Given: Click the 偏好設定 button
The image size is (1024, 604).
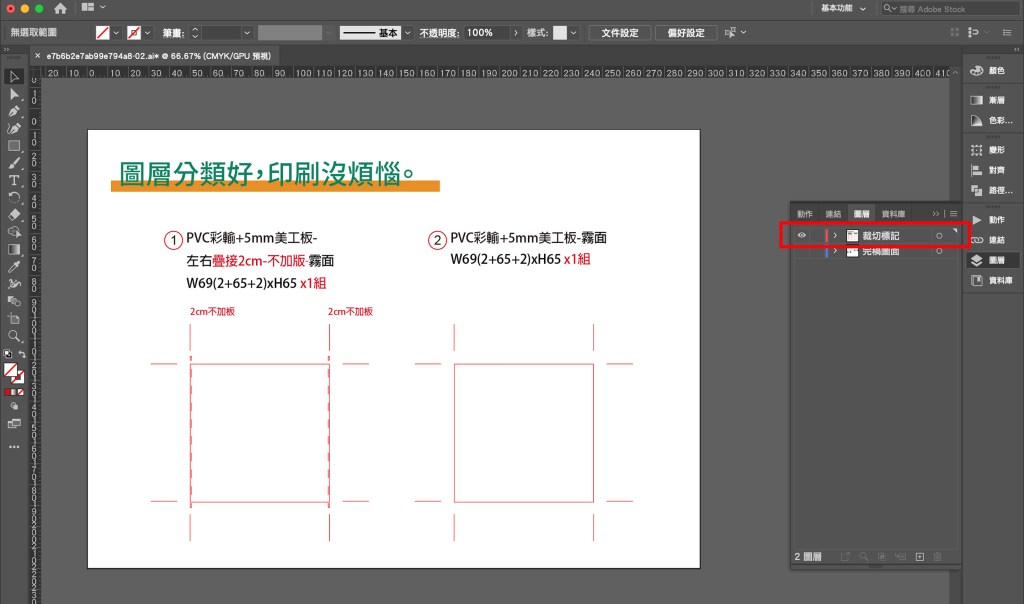Looking at the screenshot, I should (x=686, y=33).
